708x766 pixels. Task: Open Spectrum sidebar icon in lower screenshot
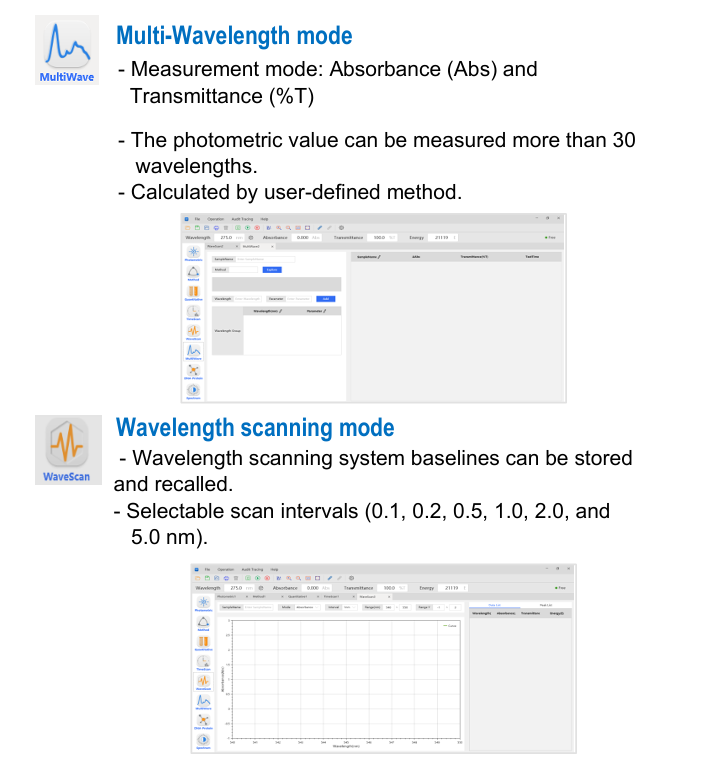click(x=203, y=741)
